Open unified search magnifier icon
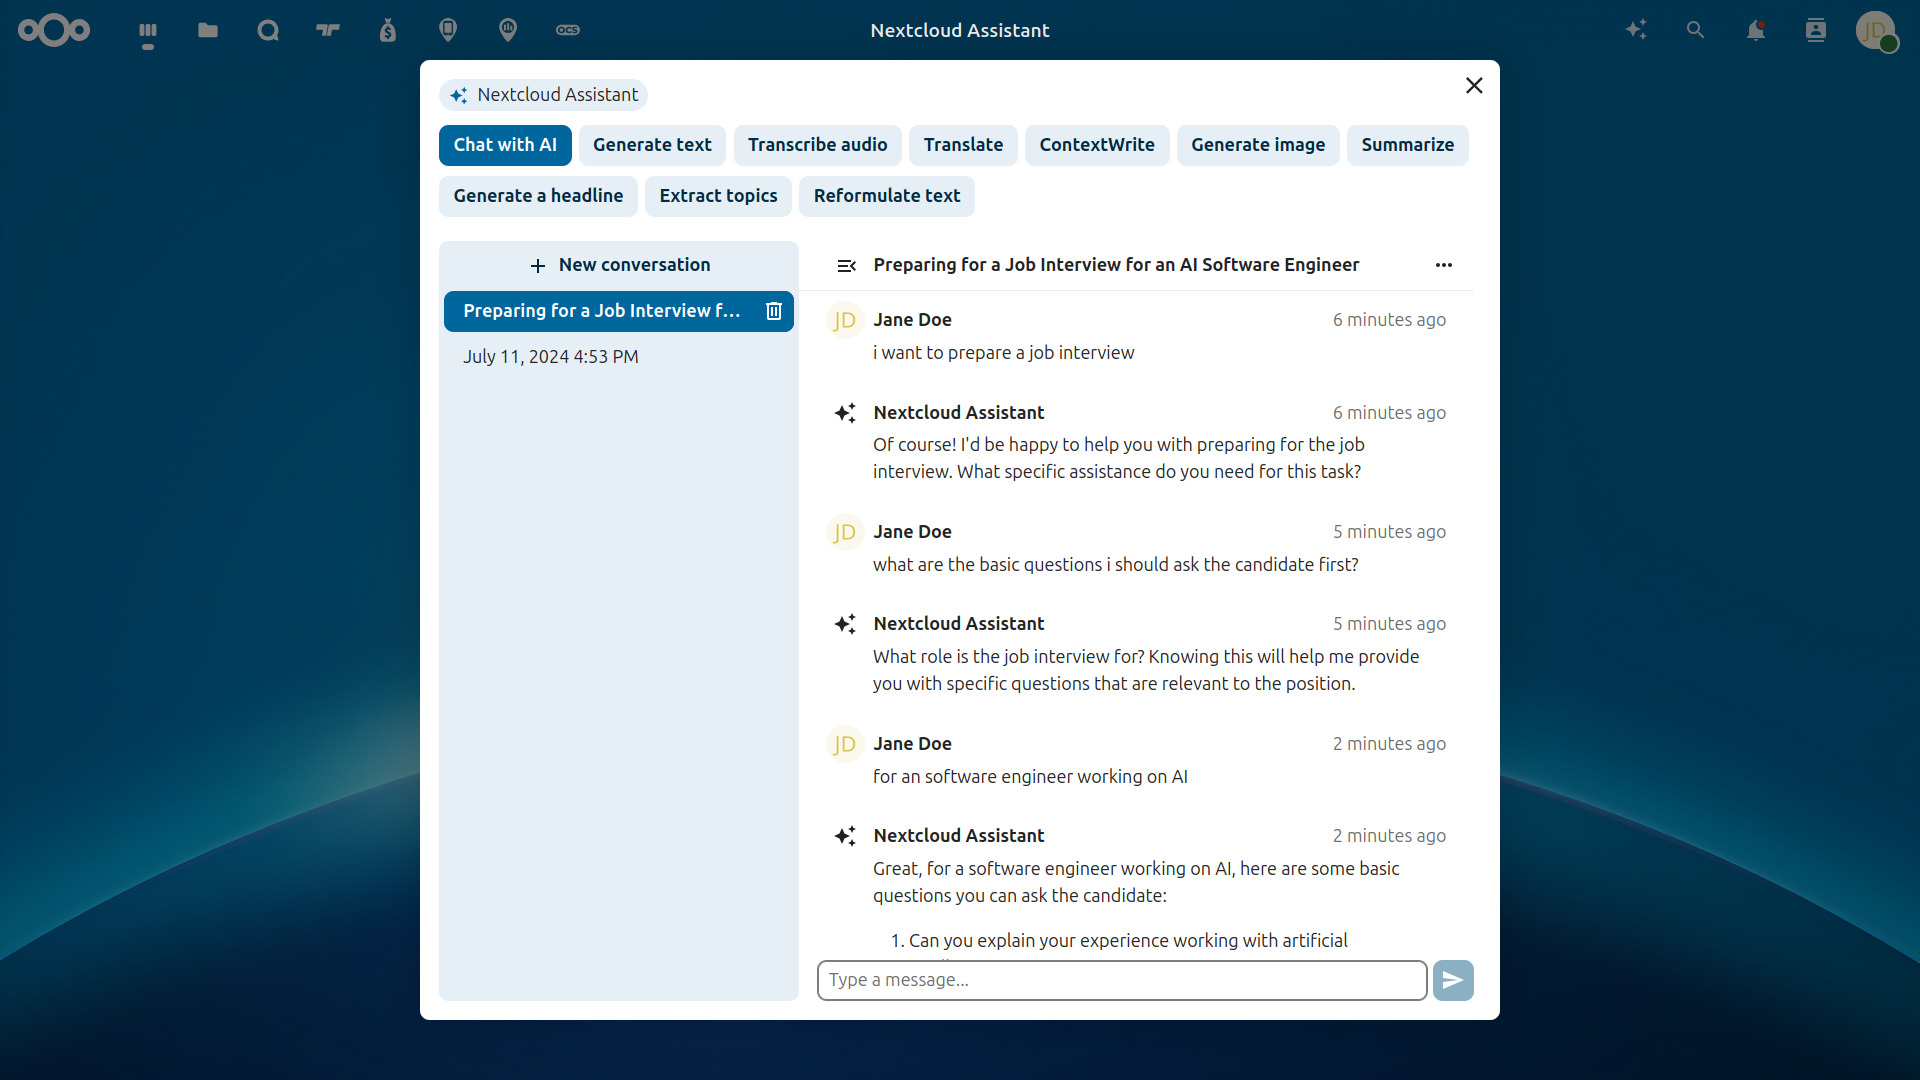Image resolution: width=1920 pixels, height=1080 pixels. (x=1695, y=30)
